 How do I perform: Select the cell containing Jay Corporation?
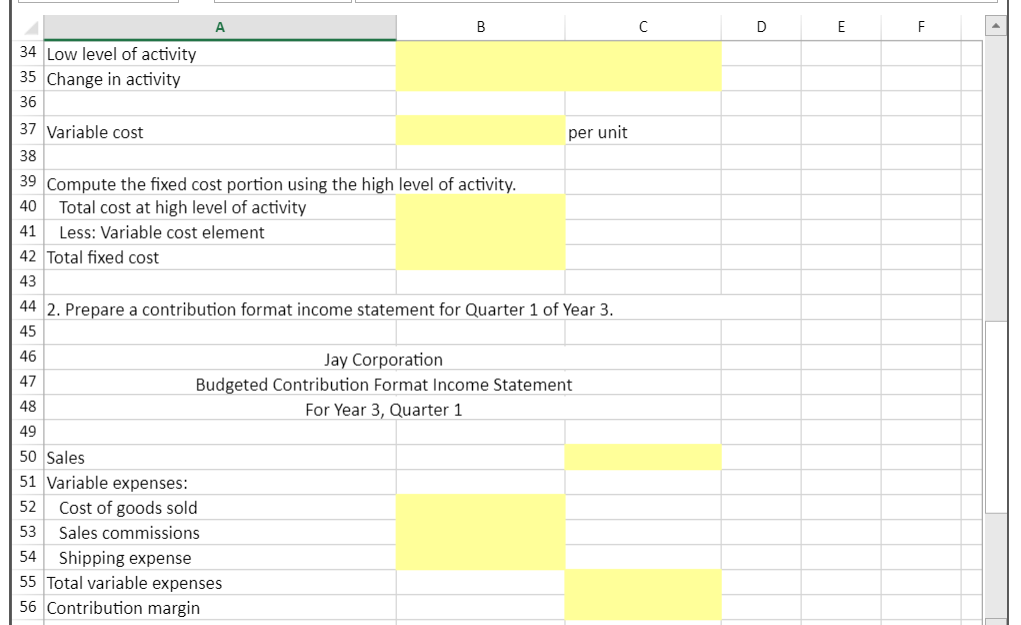pyautogui.click(x=218, y=359)
